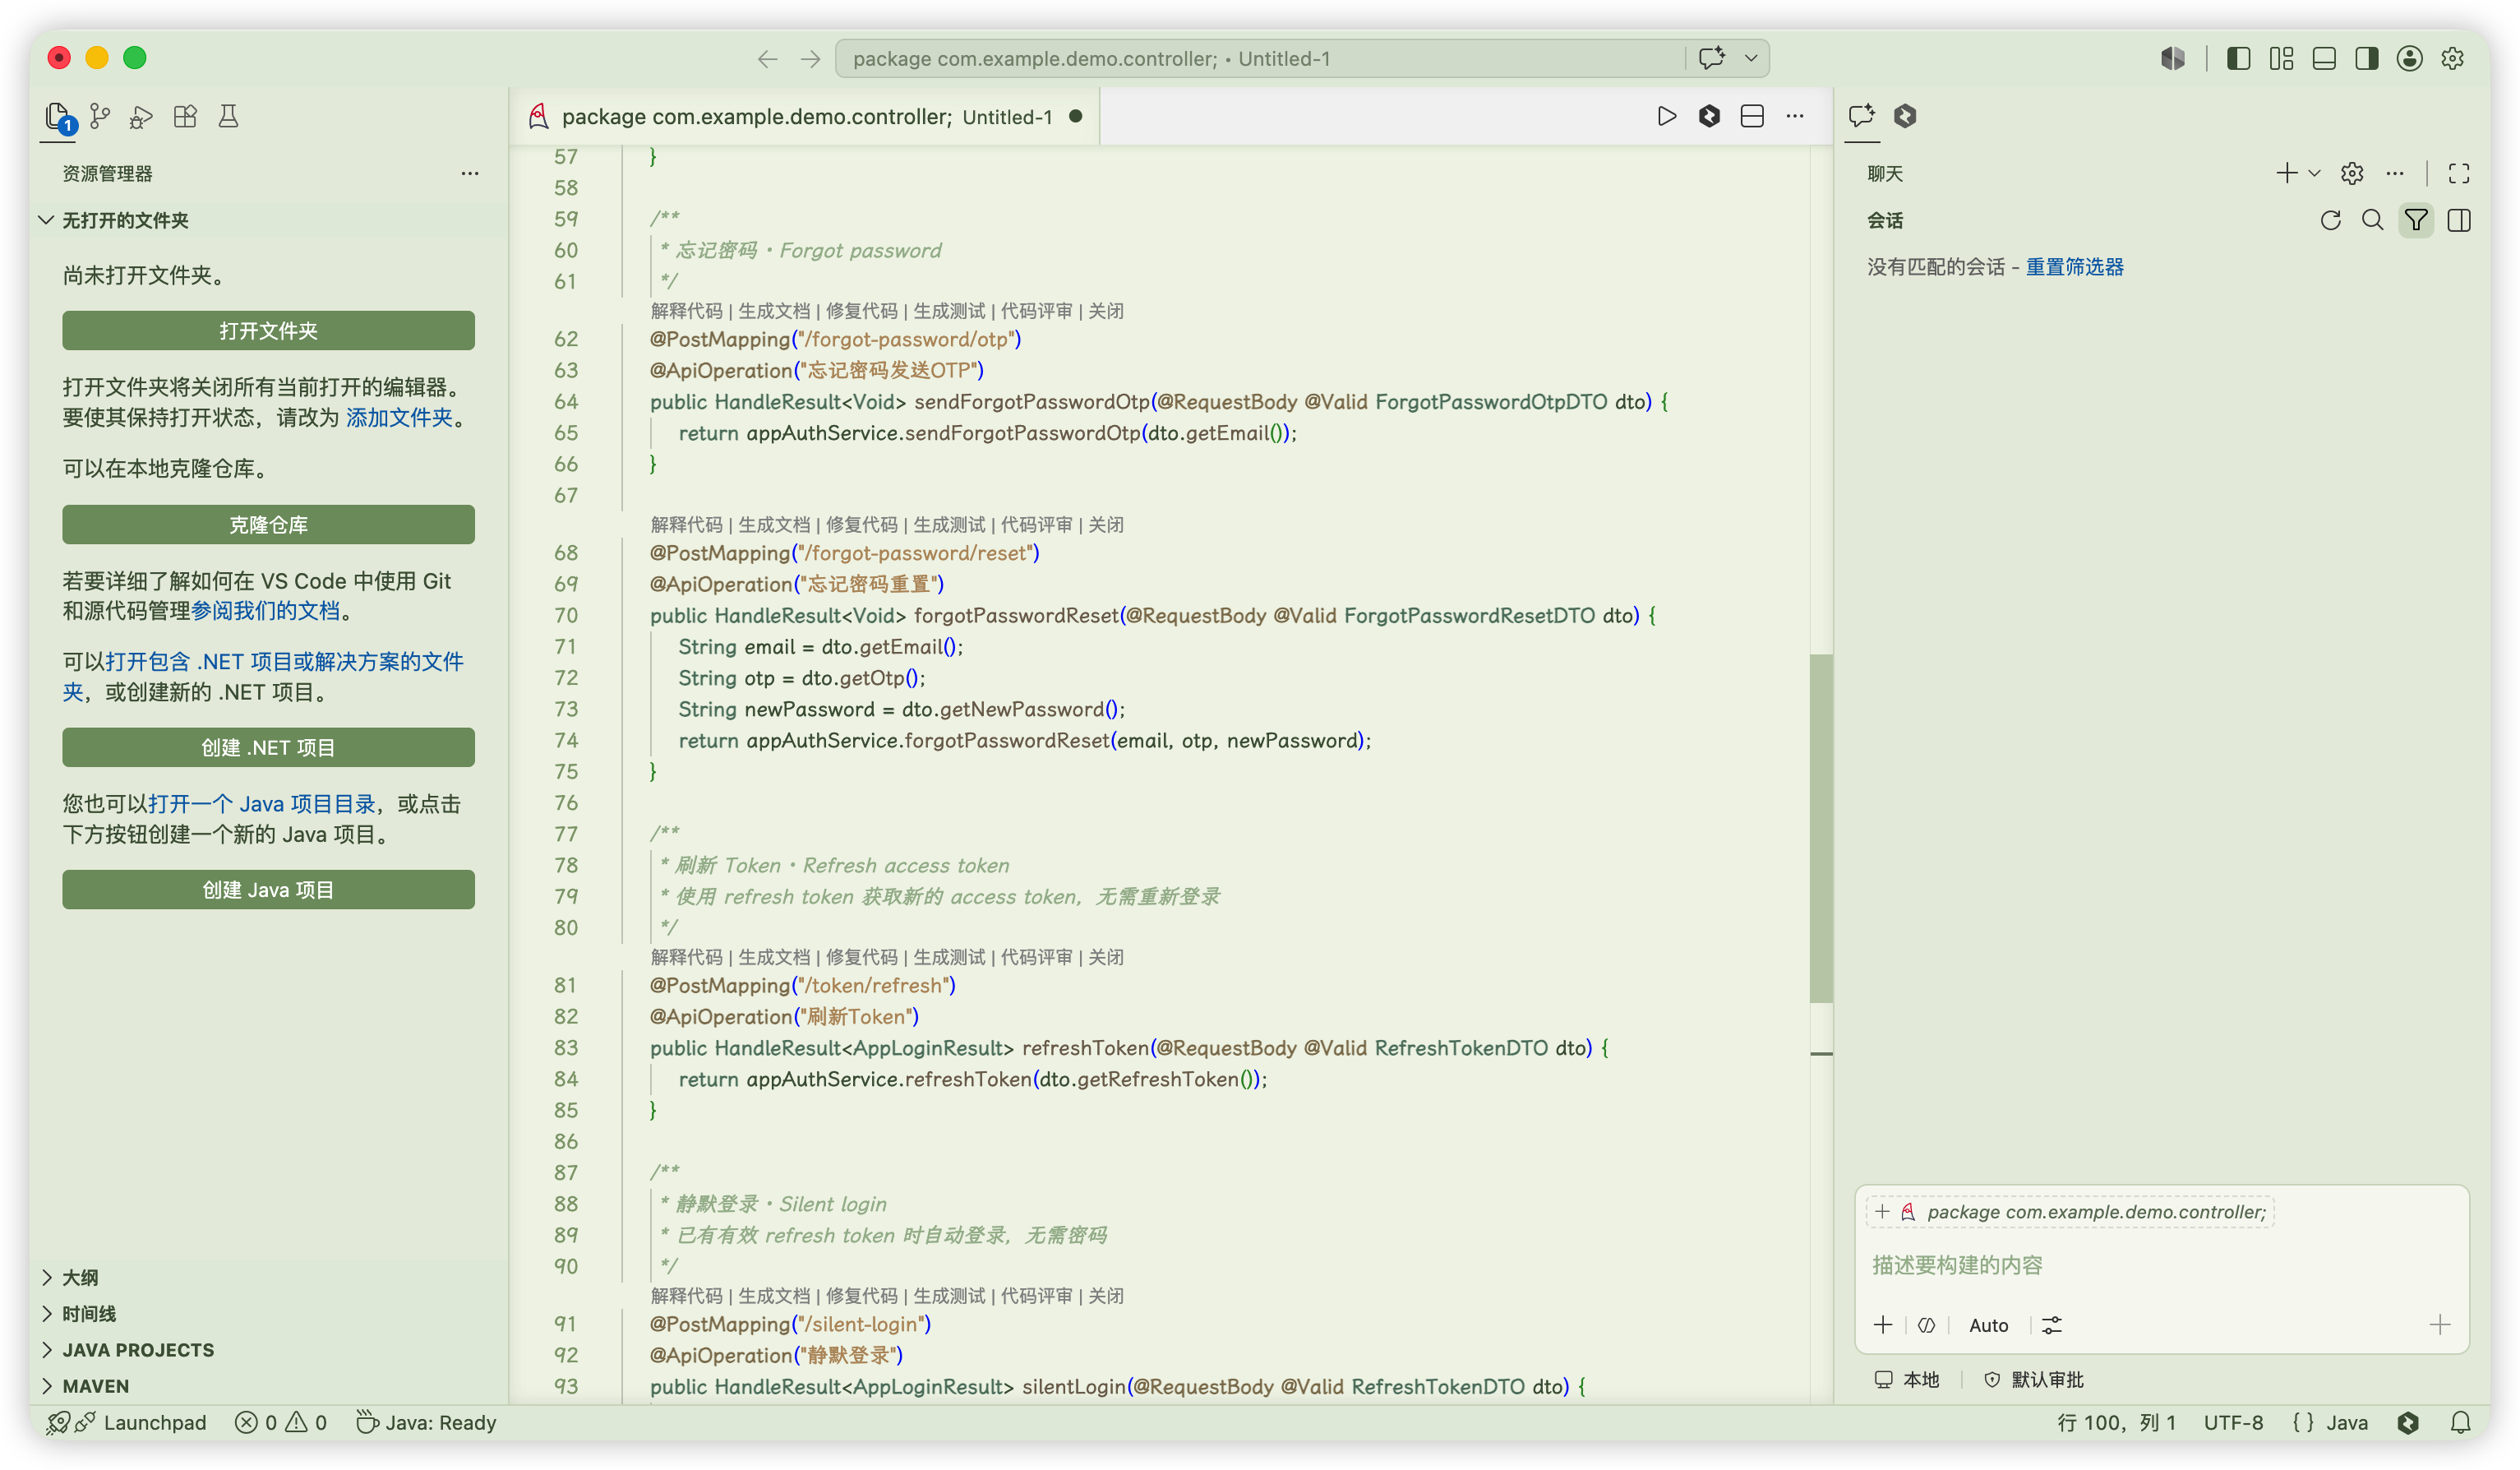Viewport: 2520px width, 1470px height.
Task: Open the Extensions view icon
Action: click(185, 117)
